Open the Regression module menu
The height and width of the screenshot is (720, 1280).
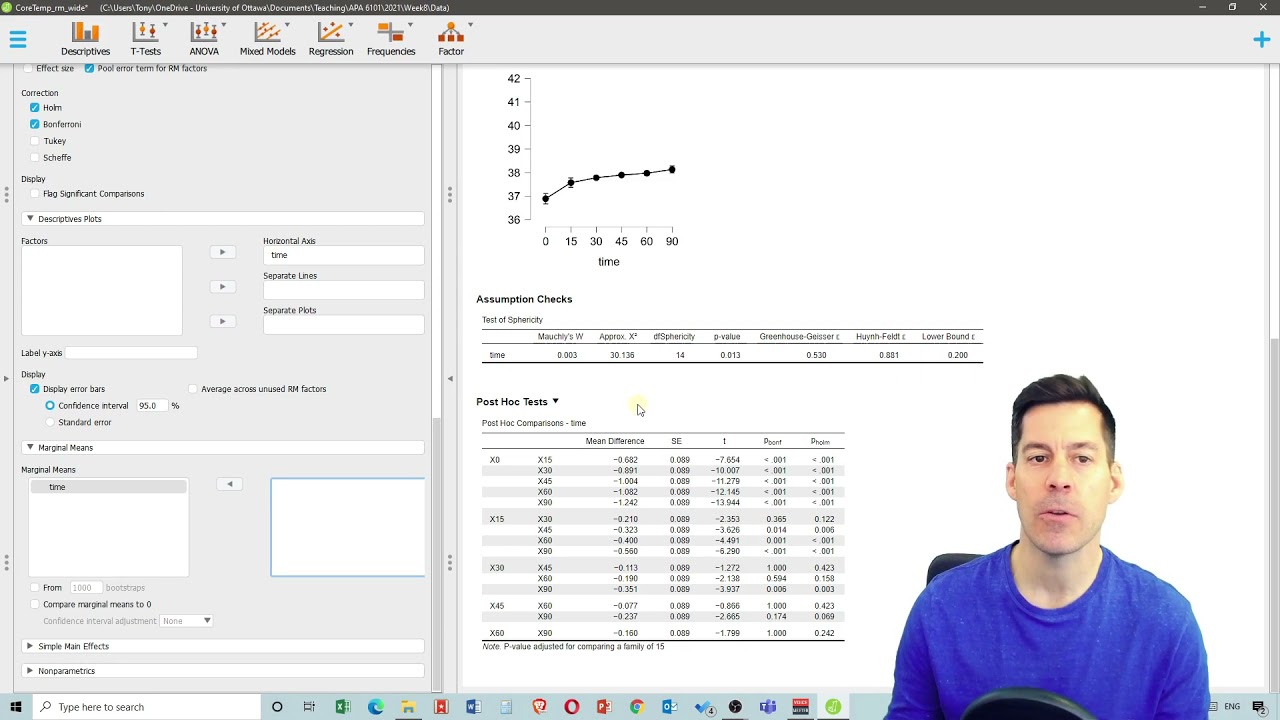331,39
